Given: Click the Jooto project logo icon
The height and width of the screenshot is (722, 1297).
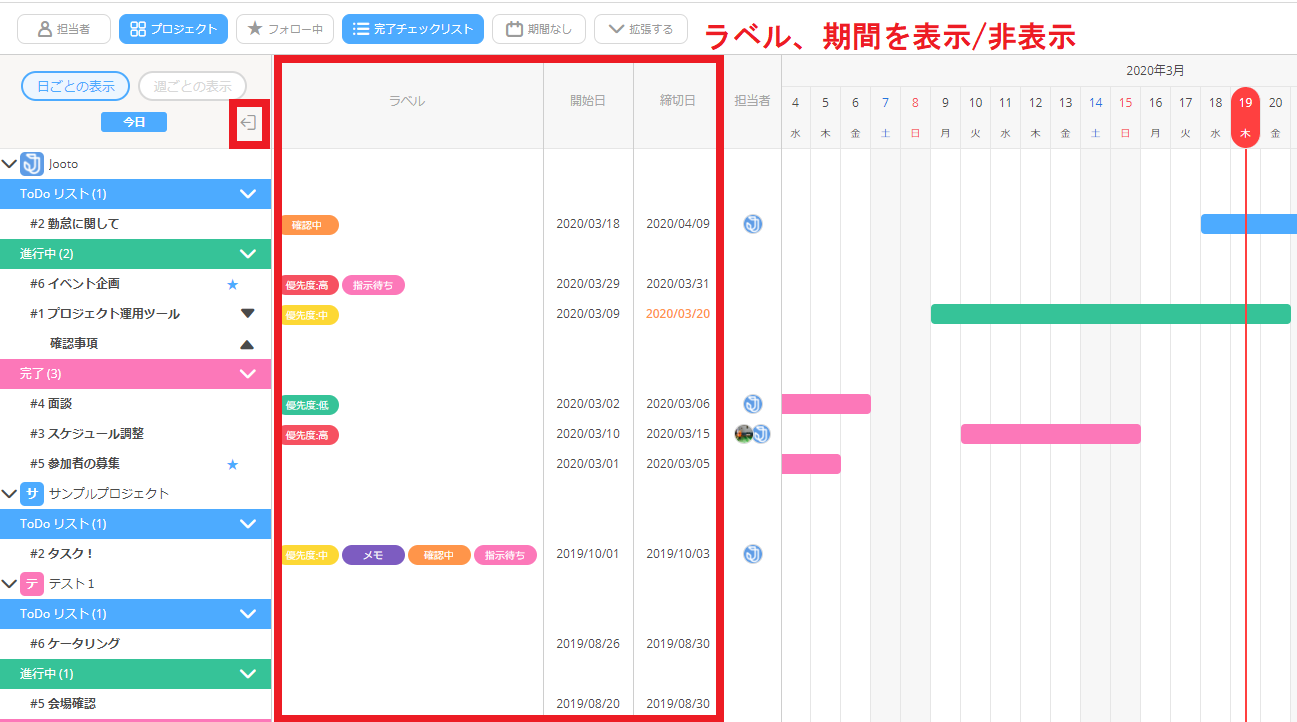Looking at the screenshot, I should click(32, 163).
